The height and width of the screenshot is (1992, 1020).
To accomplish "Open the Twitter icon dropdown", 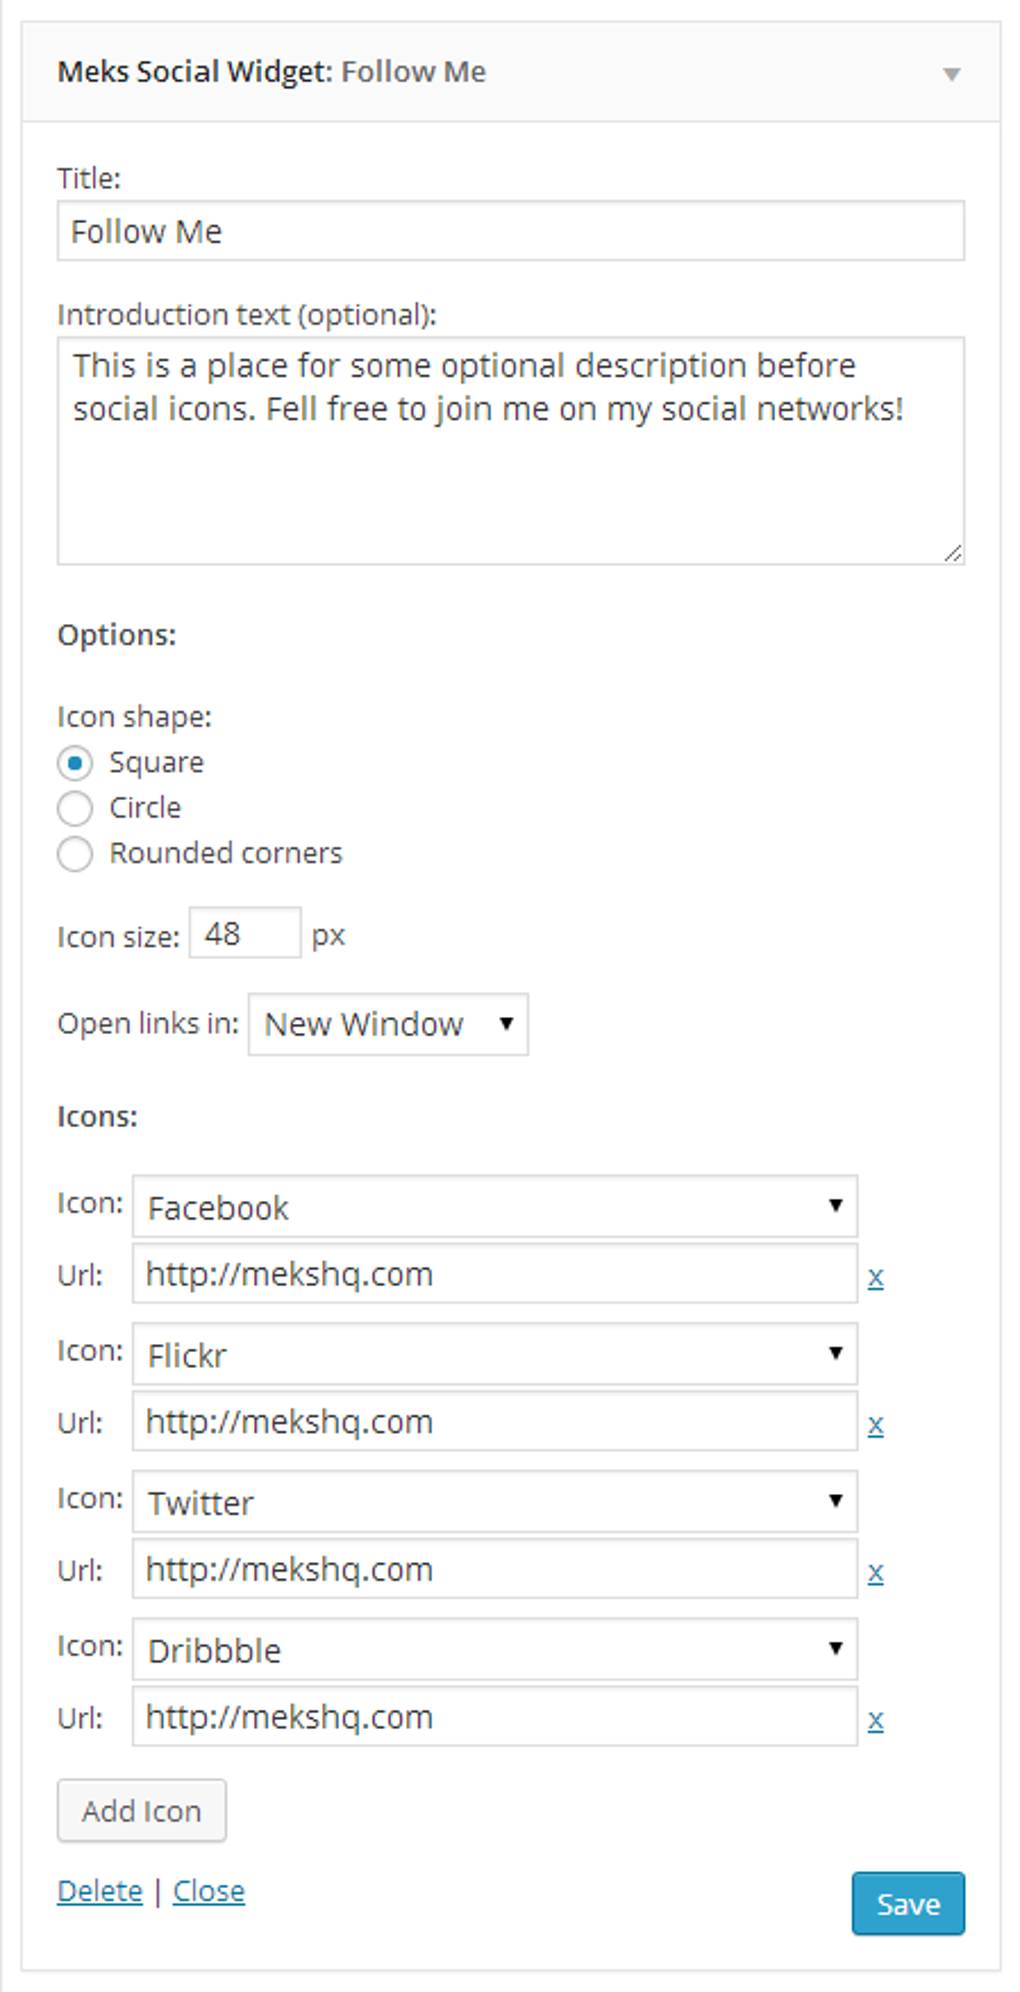I will pyautogui.click(x=494, y=1502).
